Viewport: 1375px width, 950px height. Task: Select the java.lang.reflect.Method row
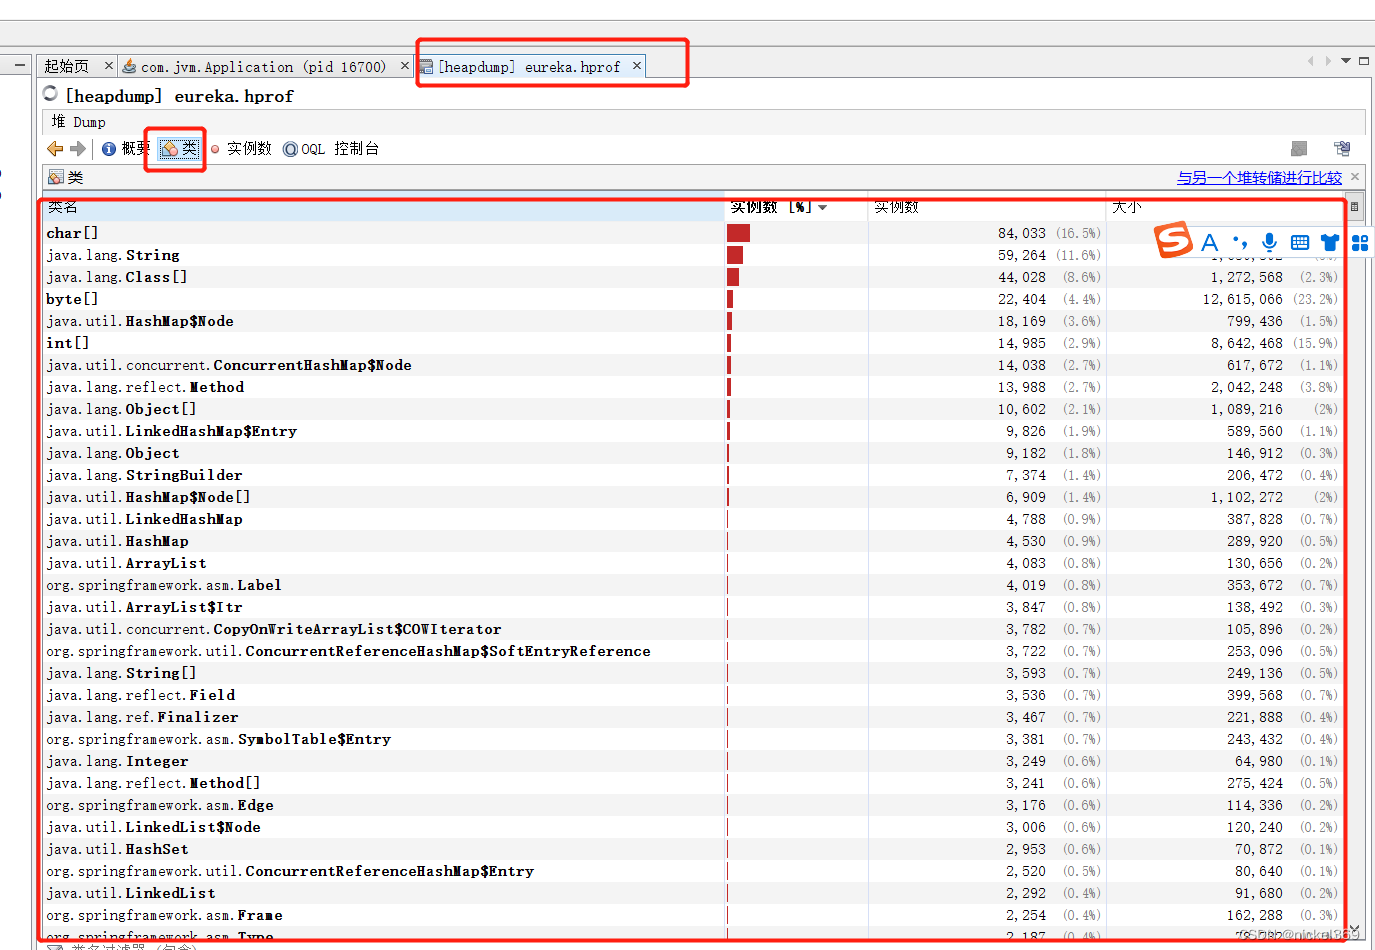point(695,387)
